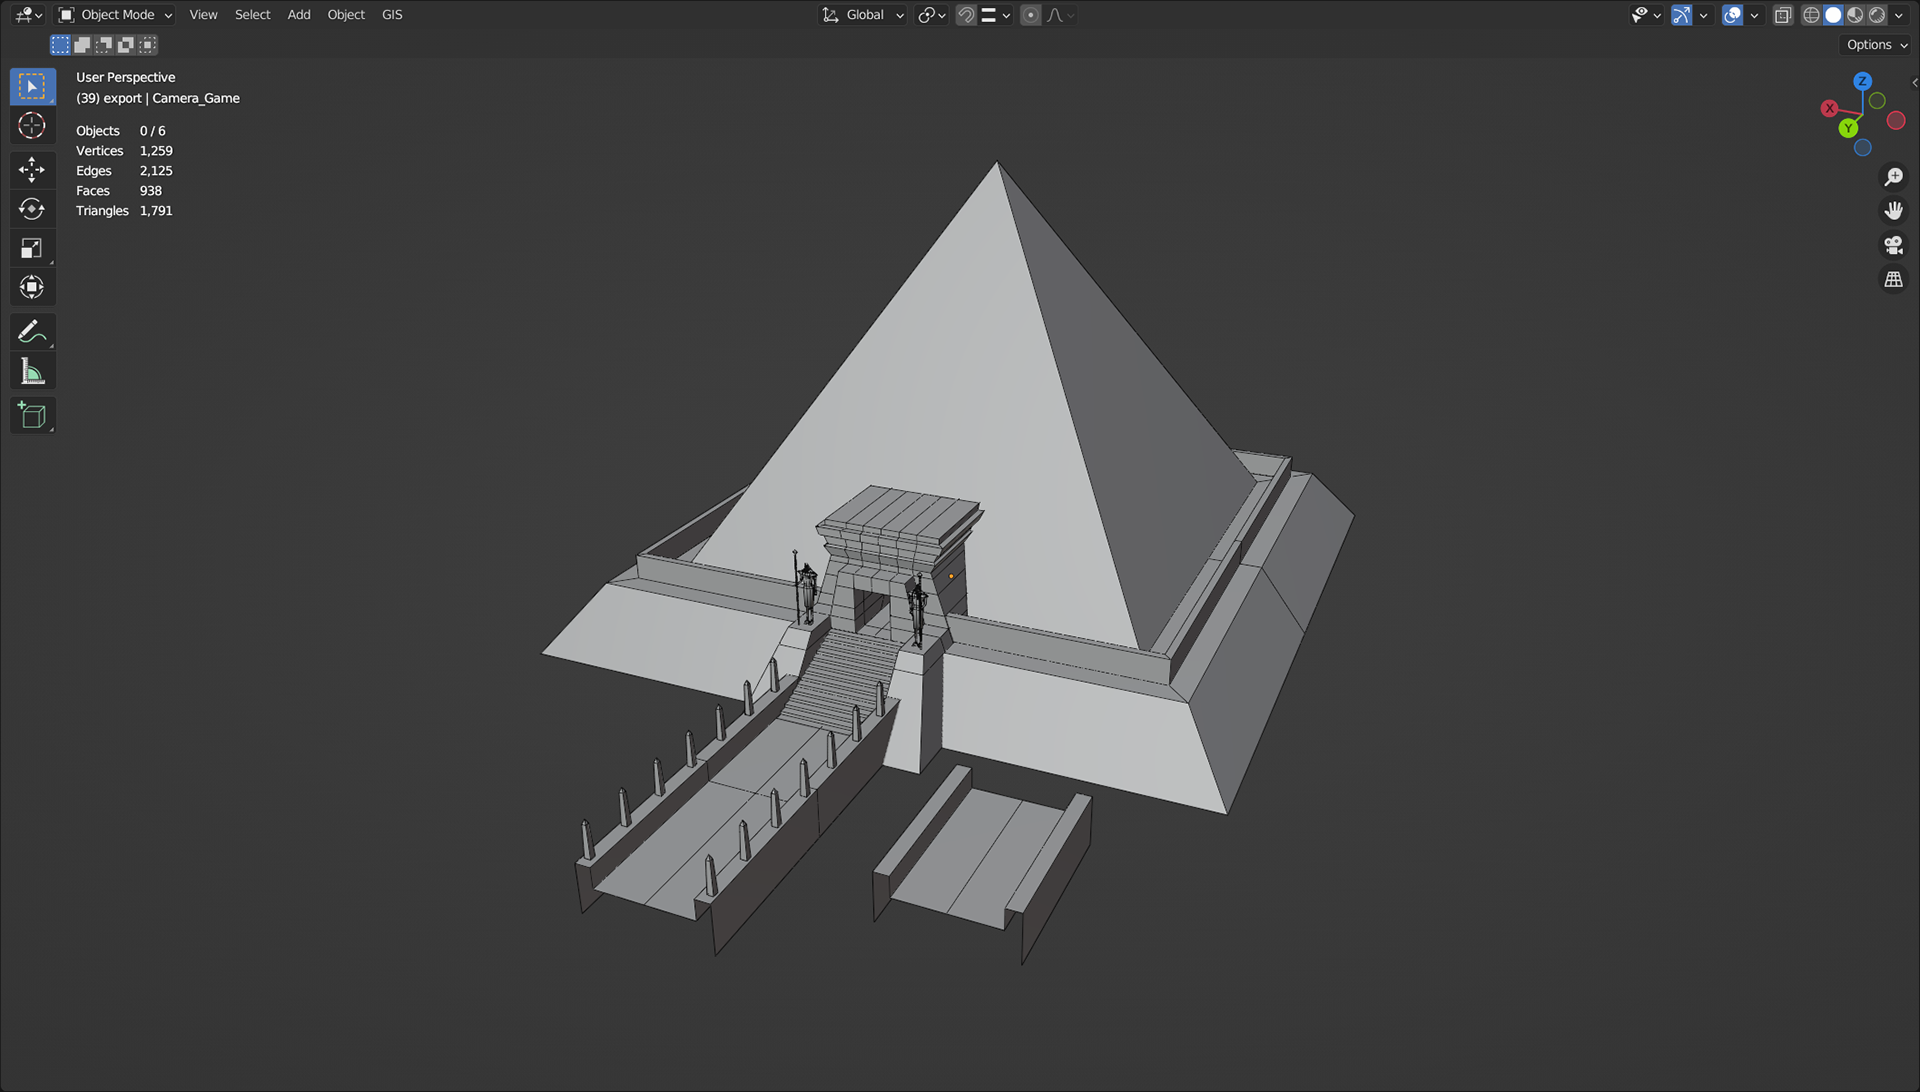Toggle camera view with camera icon
The width and height of the screenshot is (1920, 1092).
1893,245
